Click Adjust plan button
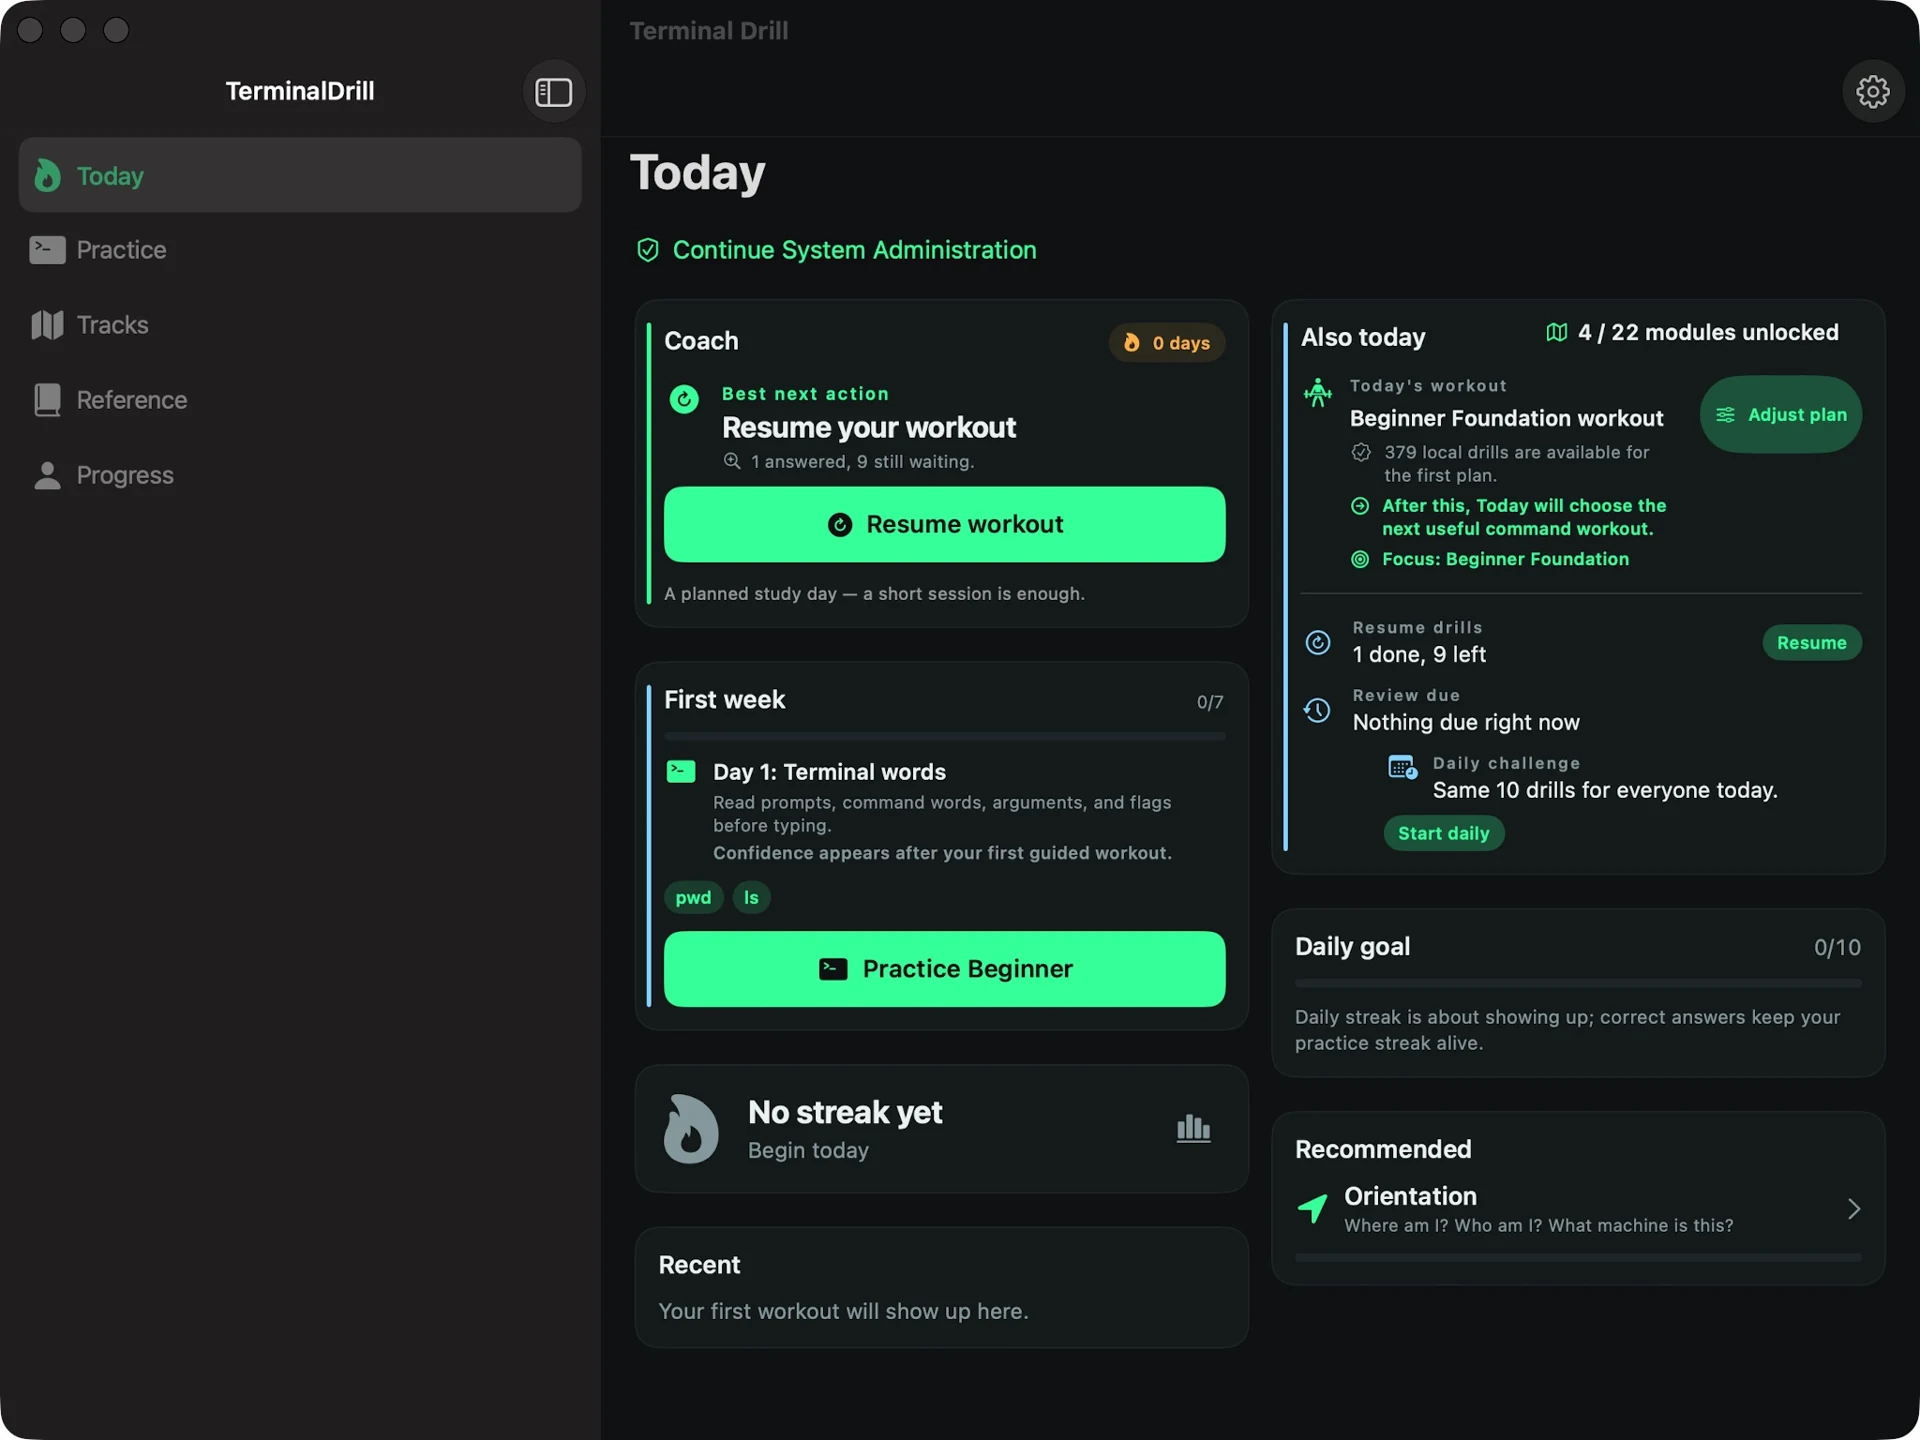The height and width of the screenshot is (1440, 1920). [x=1781, y=414]
